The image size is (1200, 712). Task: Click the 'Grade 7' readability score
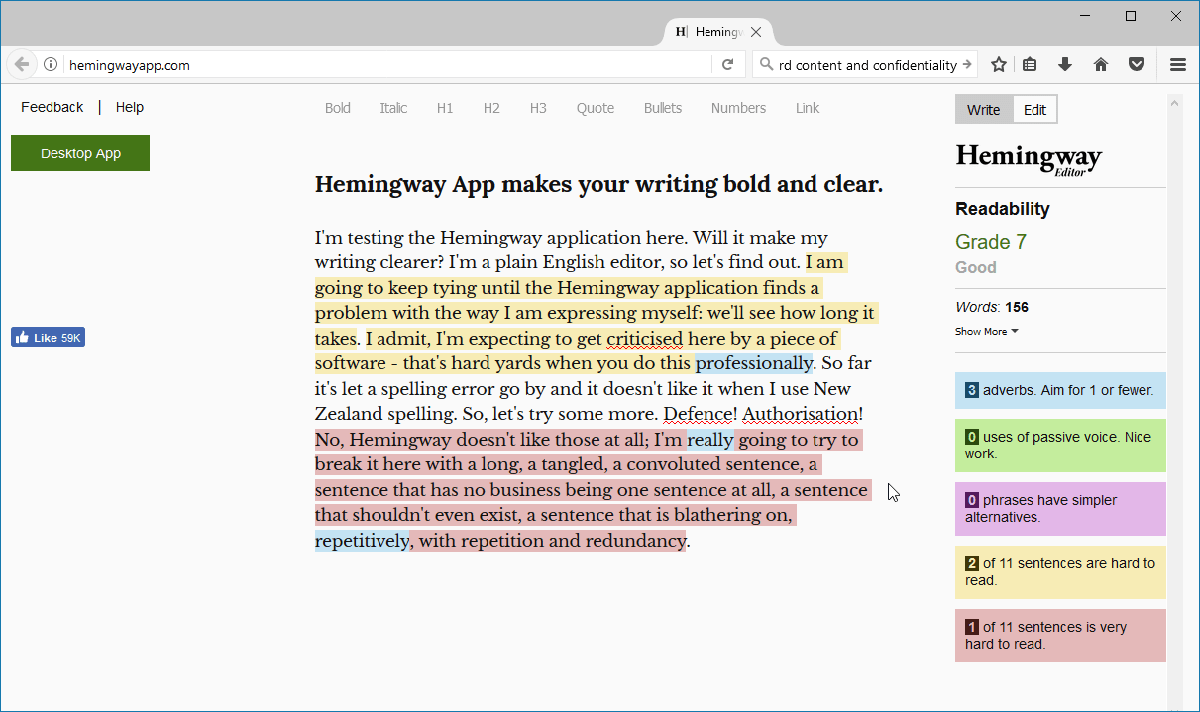[x=991, y=242]
